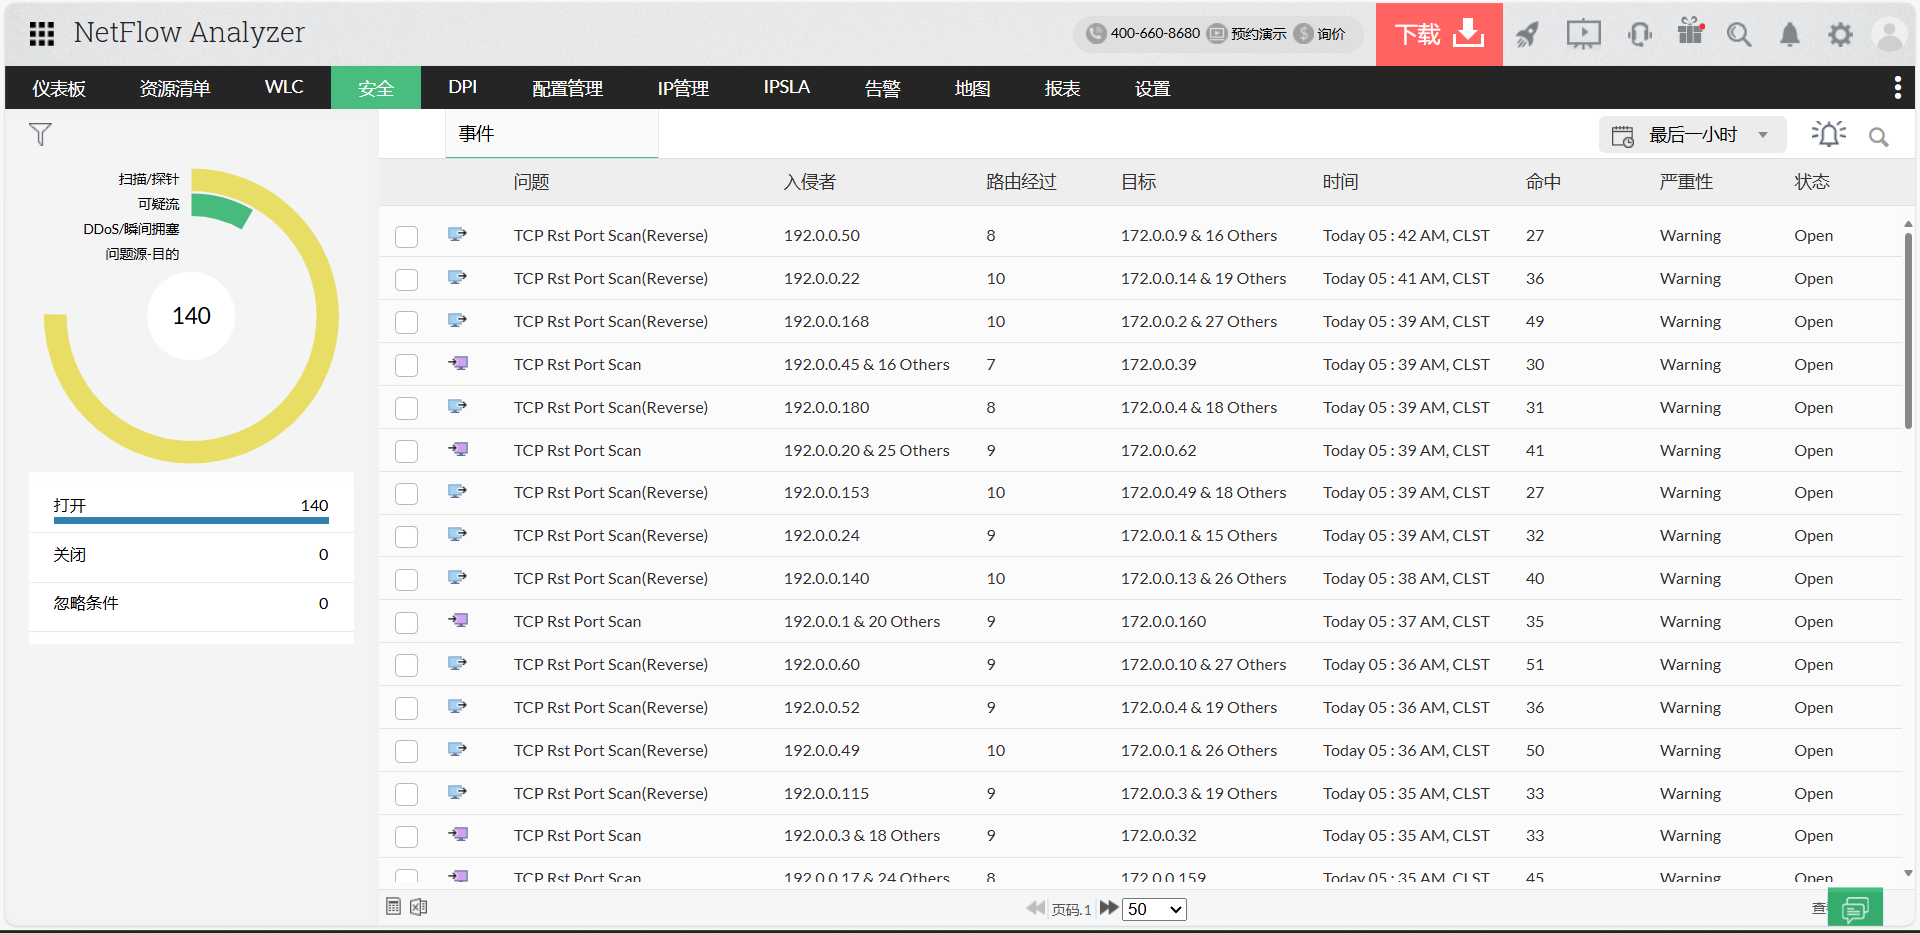Image resolution: width=1920 pixels, height=933 pixels.
Task: Open the notification bell icon
Action: (x=1789, y=35)
